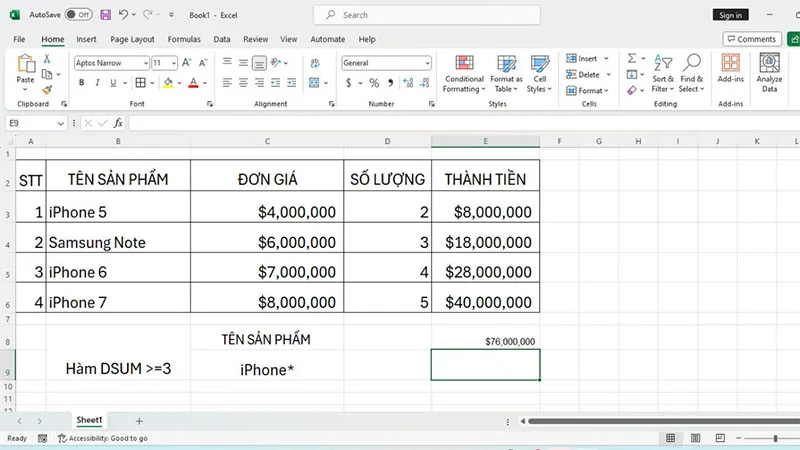Toggle Middle Align vertical alignment
The image size is (800, 450).
tap(243, 63)
